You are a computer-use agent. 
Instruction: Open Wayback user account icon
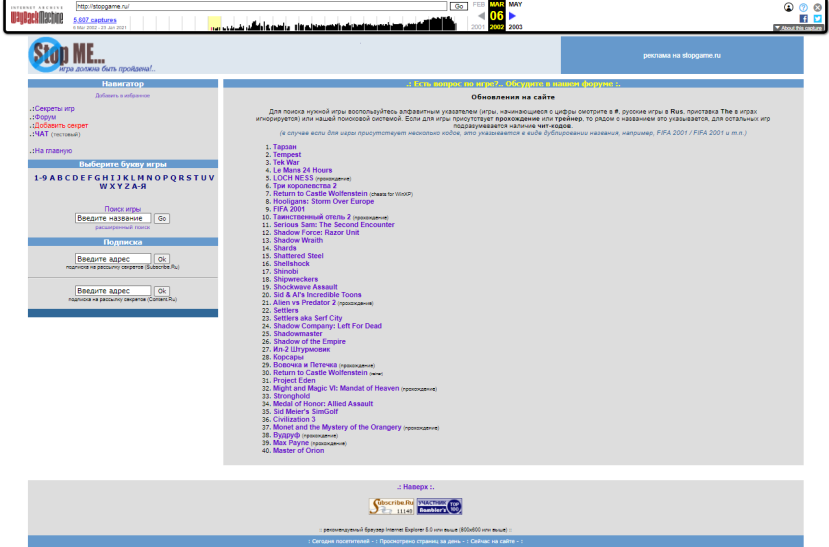[x=788, y=7]
